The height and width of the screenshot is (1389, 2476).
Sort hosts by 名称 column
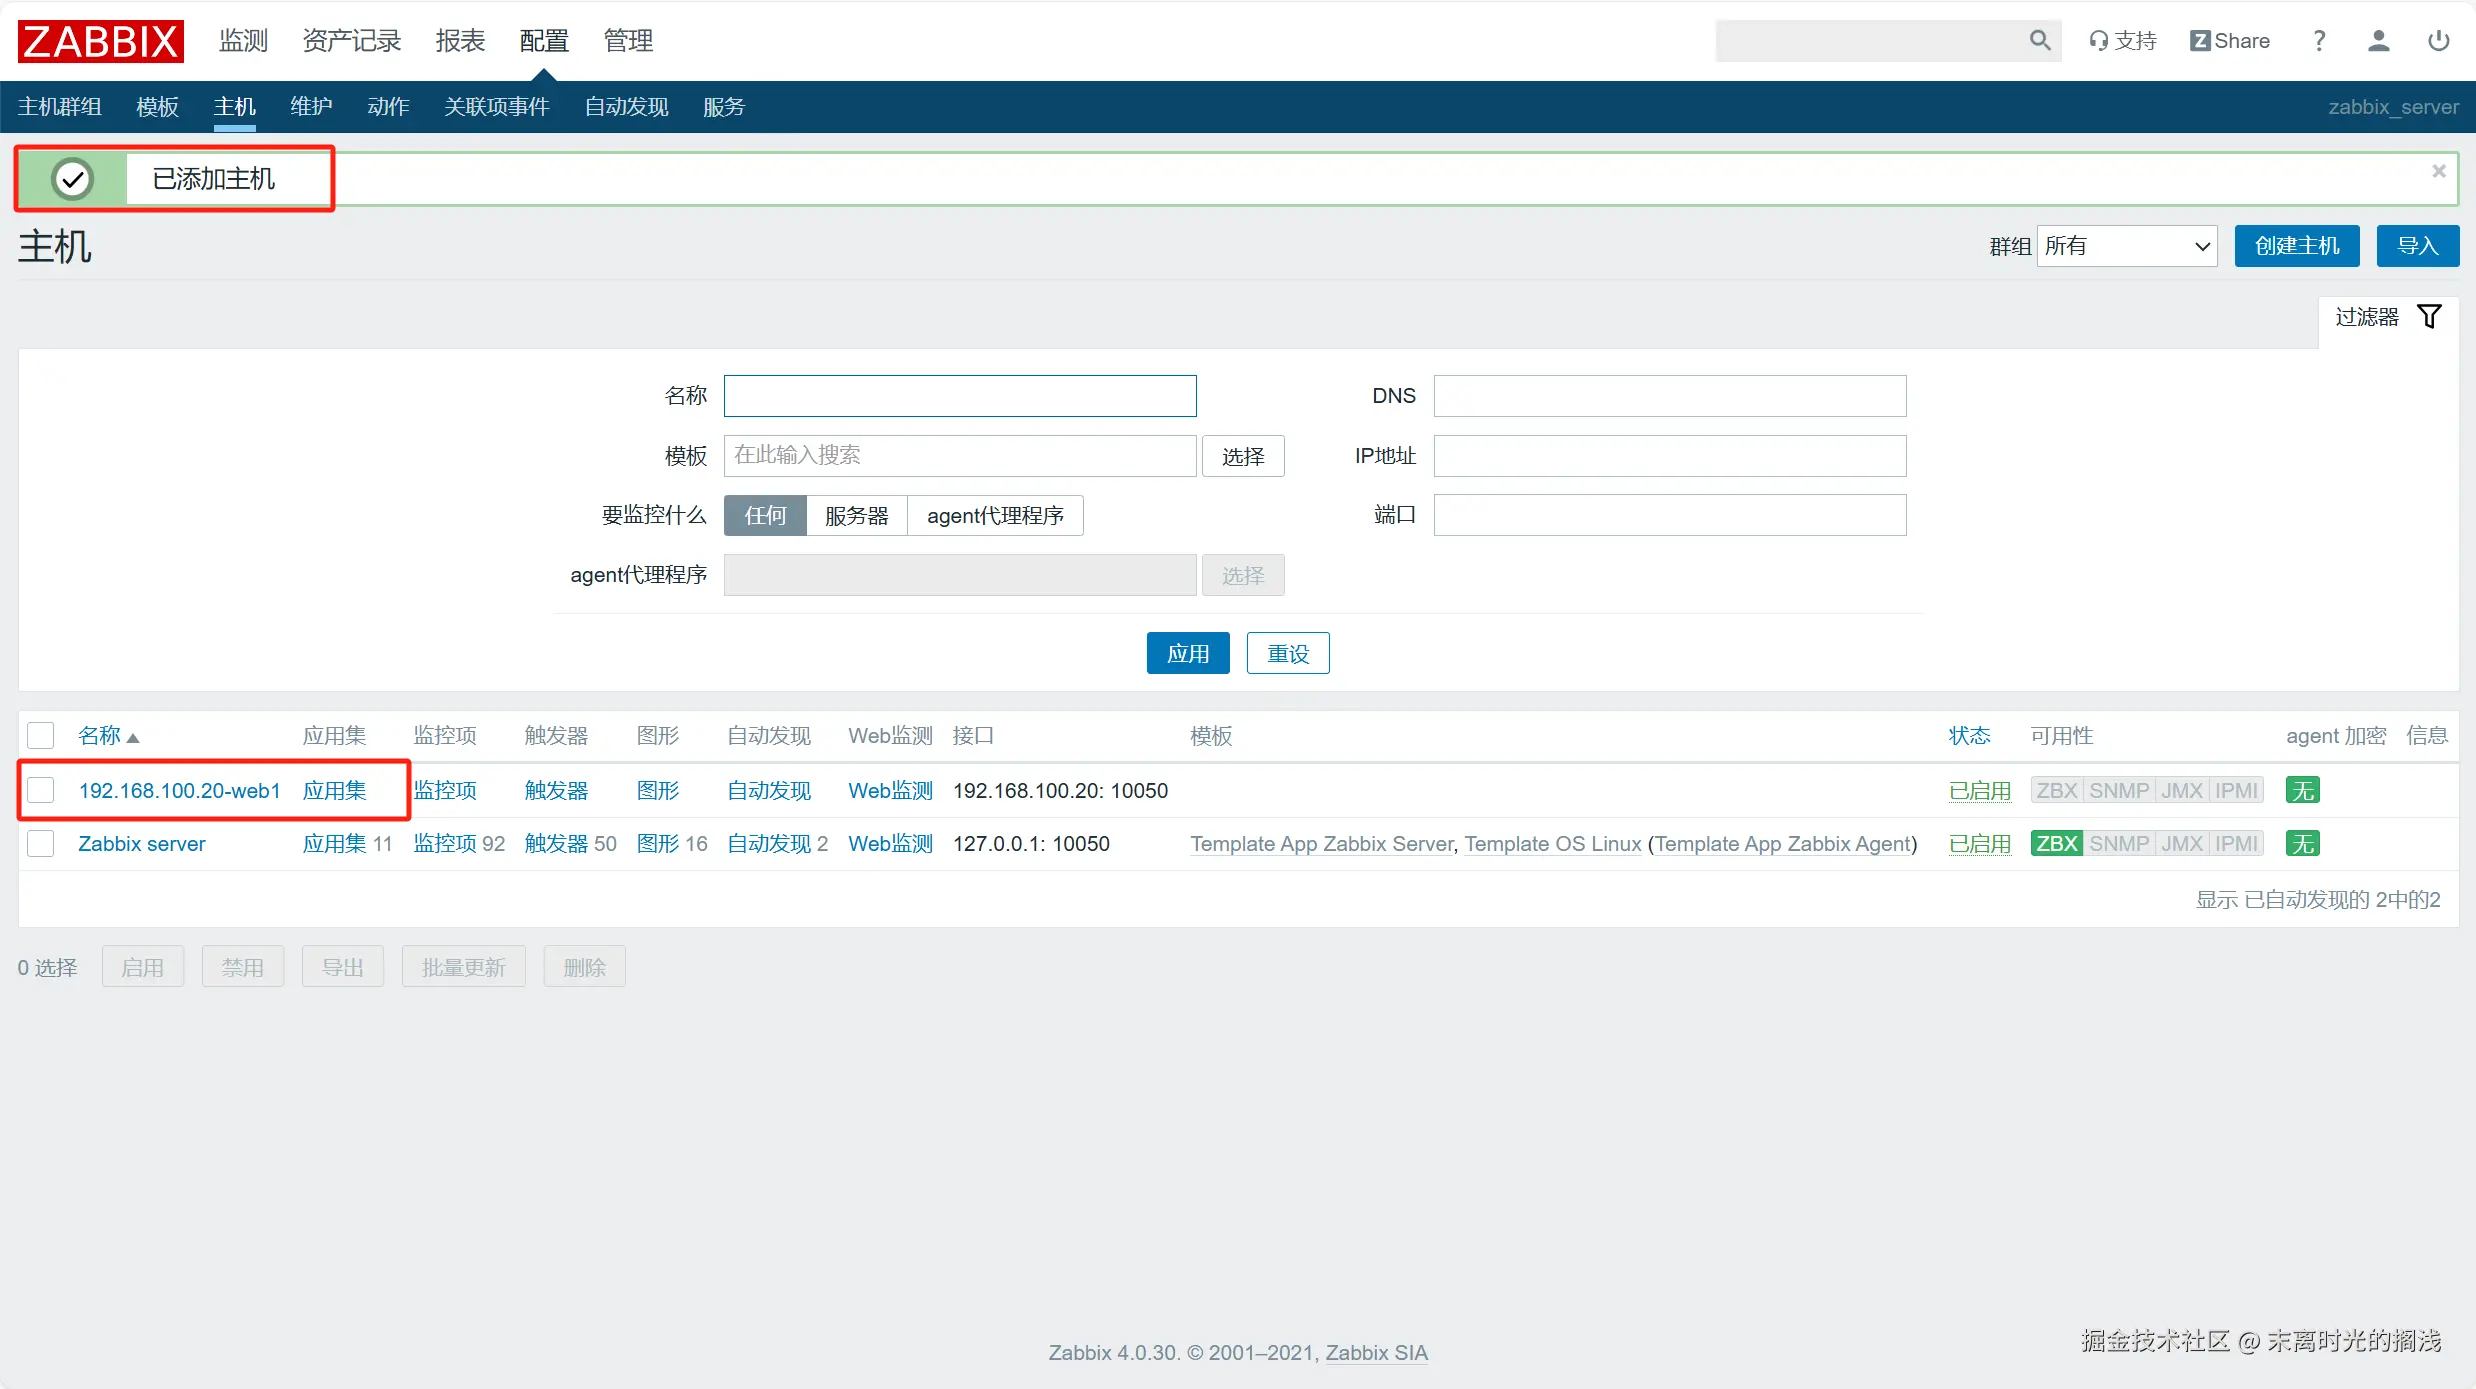(x=100, y=736)
